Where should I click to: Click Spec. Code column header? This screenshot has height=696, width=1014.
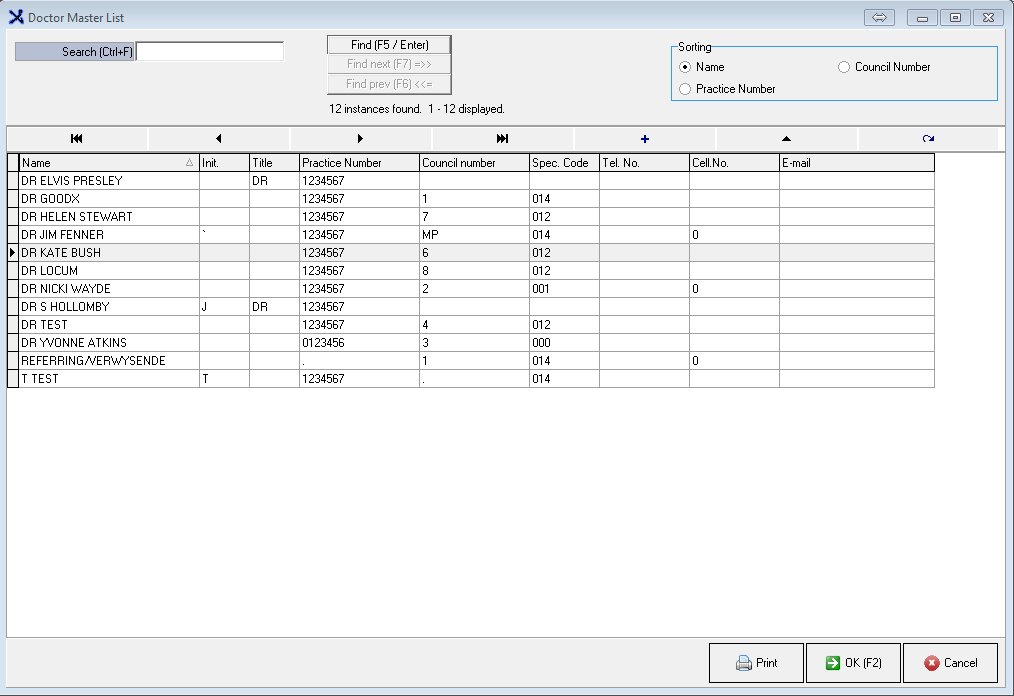564,162
